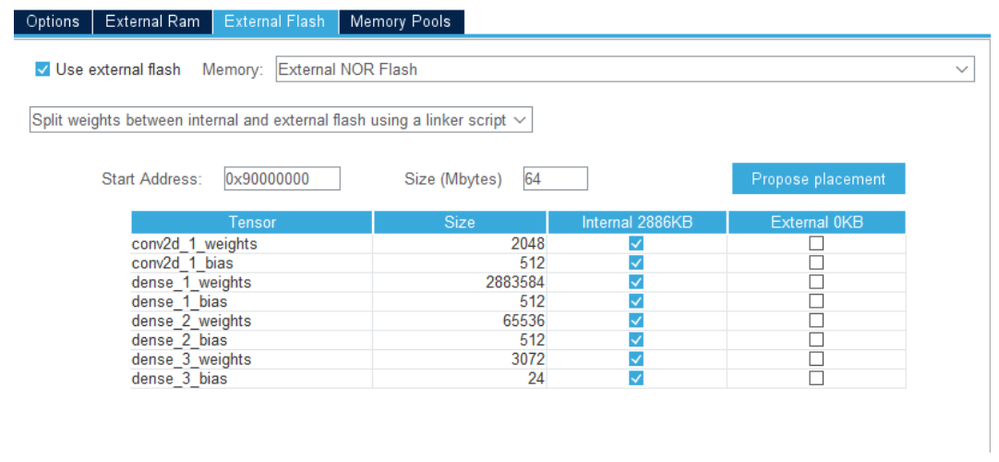Uncheck Internal for conv2d_1_weights
Viewport: 999px width, 462px height.
coord(636,244)
